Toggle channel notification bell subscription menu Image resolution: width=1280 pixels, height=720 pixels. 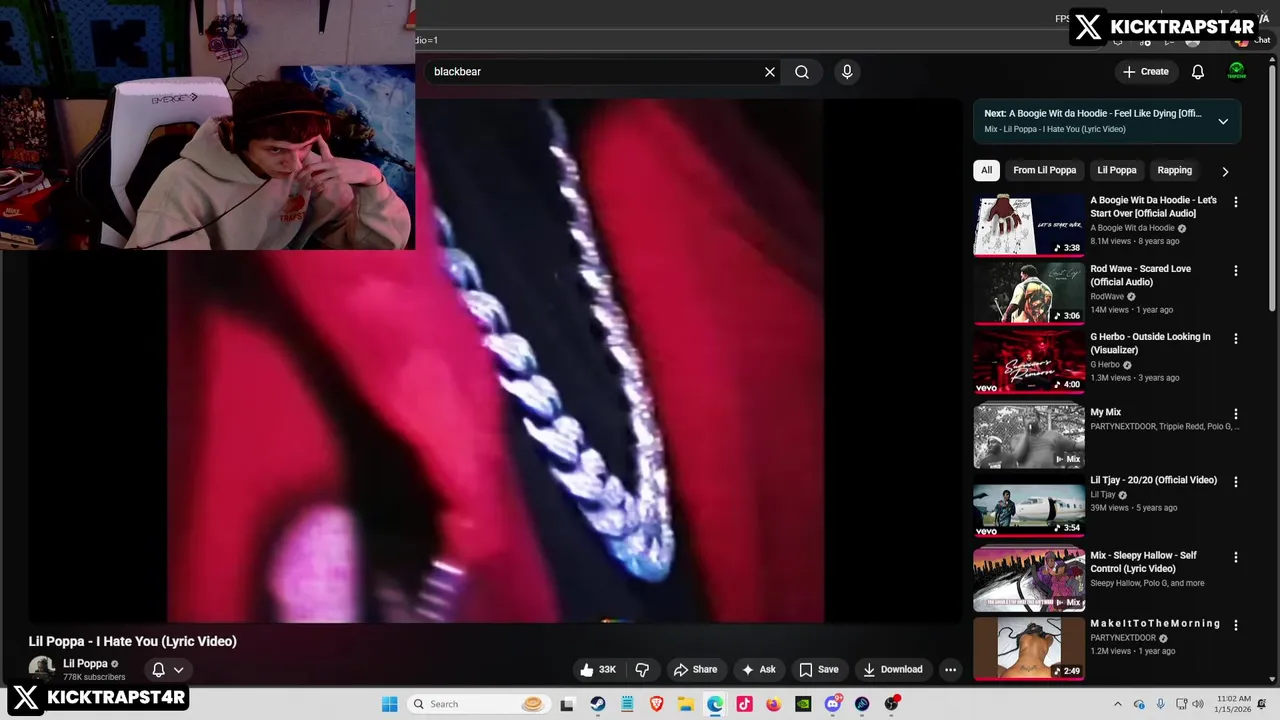coord(167,670)
